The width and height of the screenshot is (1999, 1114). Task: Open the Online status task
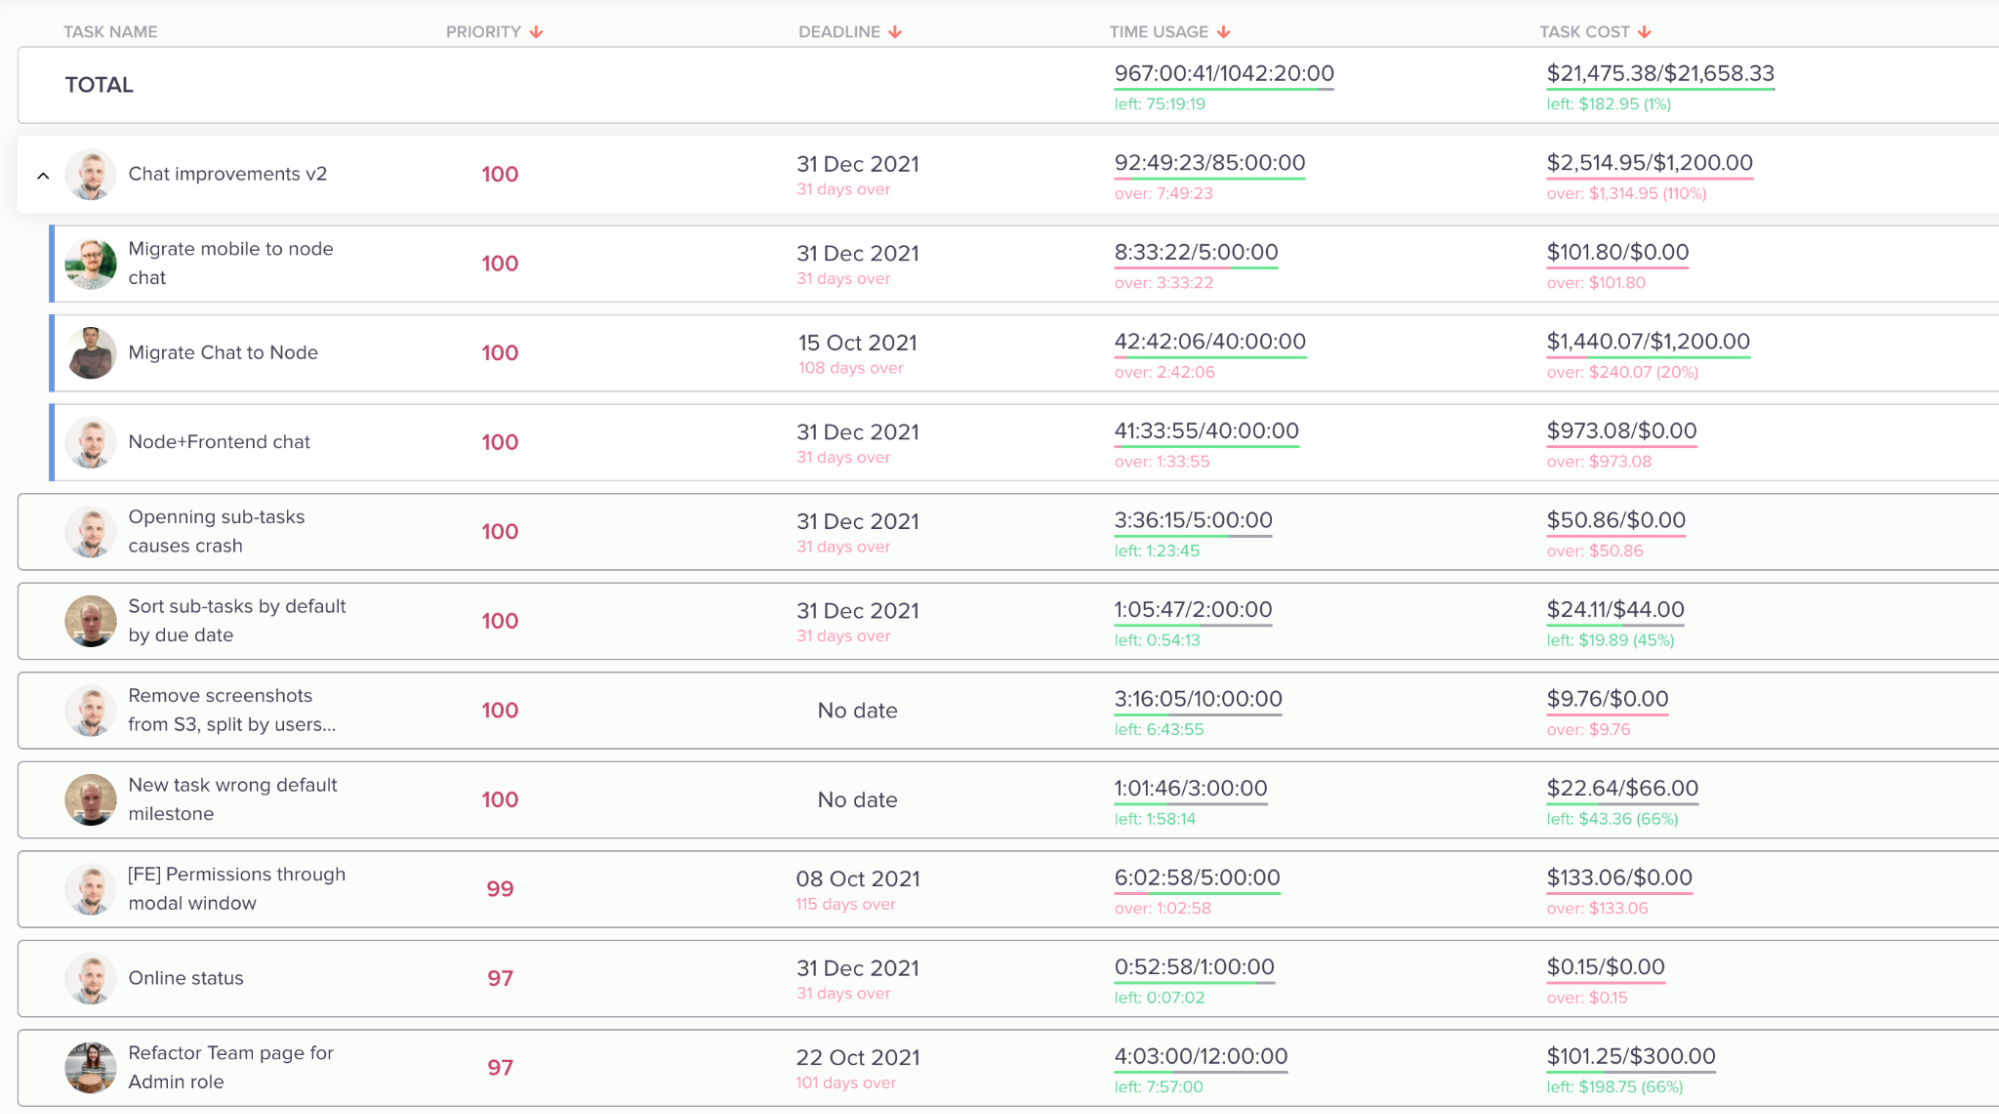[x=186, y=978]
